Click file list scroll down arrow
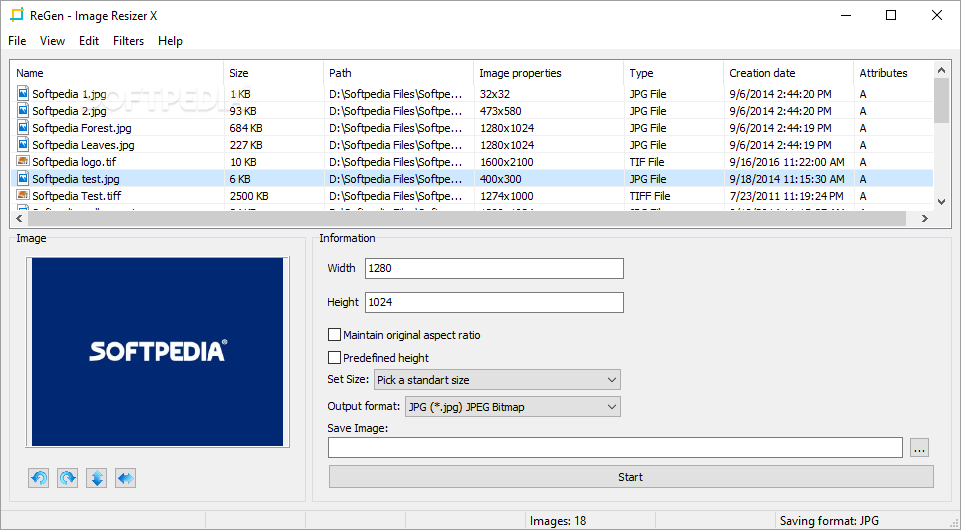The height and width of the screenshot is (530, 961). pos(942,202)
